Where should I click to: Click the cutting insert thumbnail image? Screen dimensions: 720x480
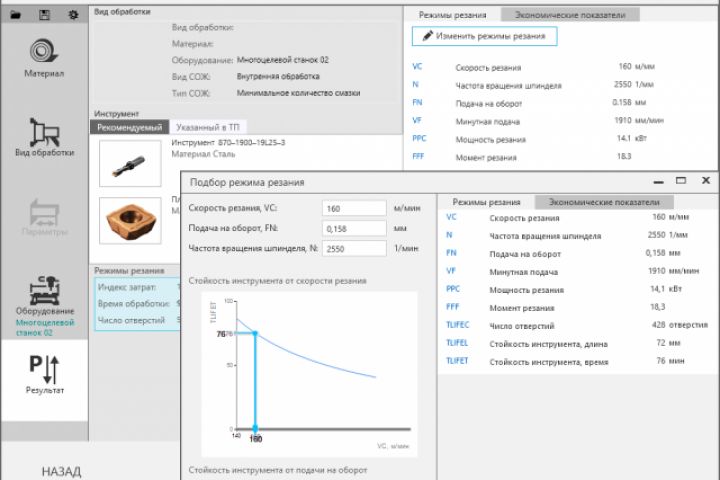click(x=130, y=220)
